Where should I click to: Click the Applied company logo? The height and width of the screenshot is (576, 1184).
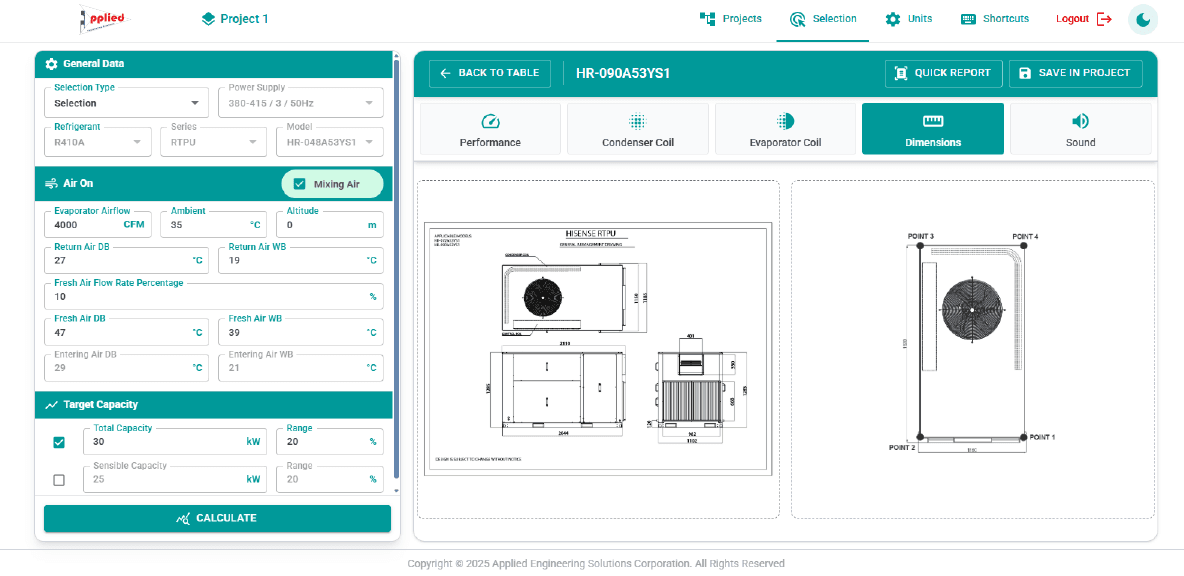tap(105, 20)
